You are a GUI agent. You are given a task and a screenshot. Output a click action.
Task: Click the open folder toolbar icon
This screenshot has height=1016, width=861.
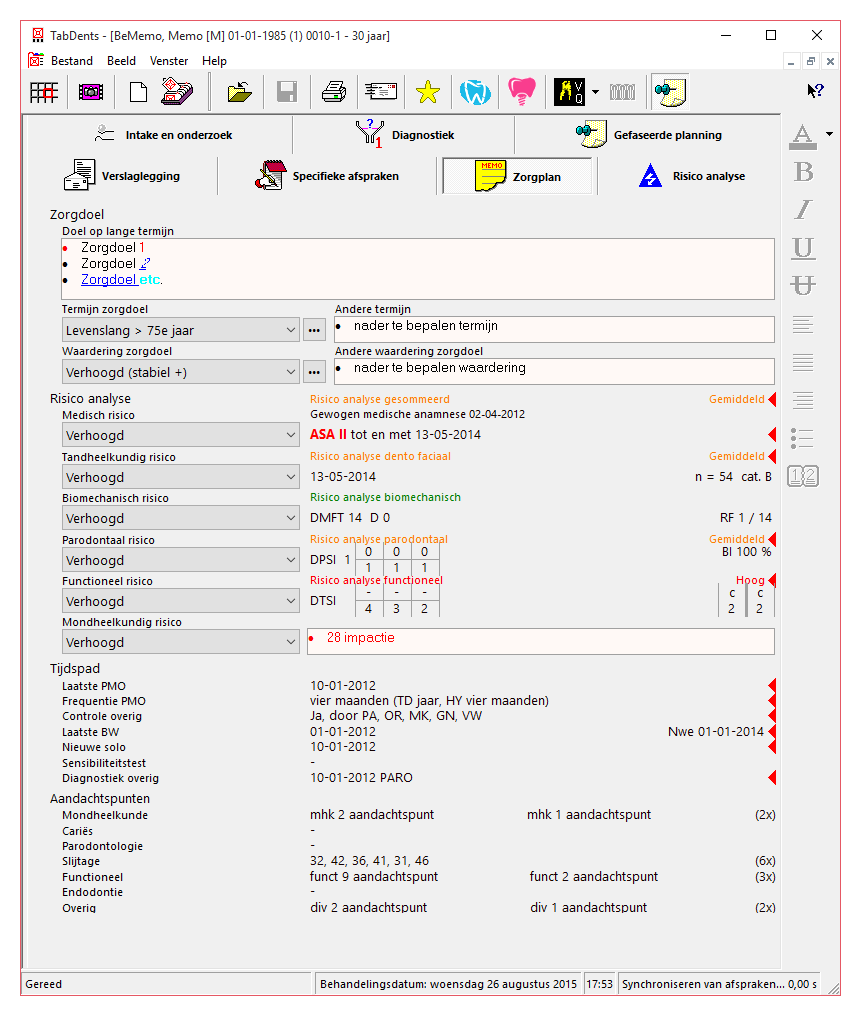[239, 92]
